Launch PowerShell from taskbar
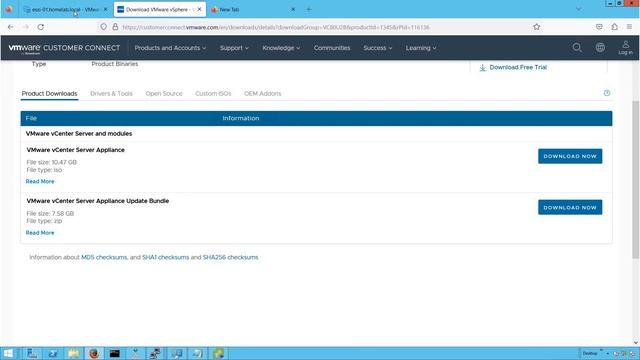Image resolution: width=640 pixels, height=360 pixels. [x=53, y=353]
